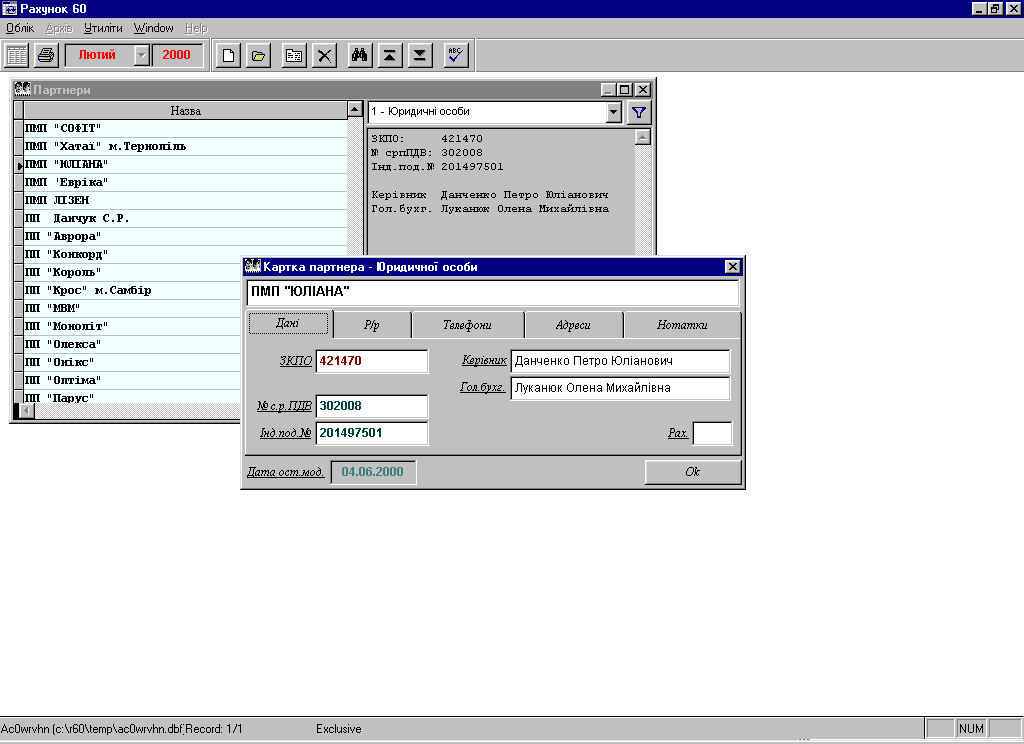Open the Облік menu
The height and width of the screenshot is (744, 1024).
pyautogui.click(x=20, y=28)
